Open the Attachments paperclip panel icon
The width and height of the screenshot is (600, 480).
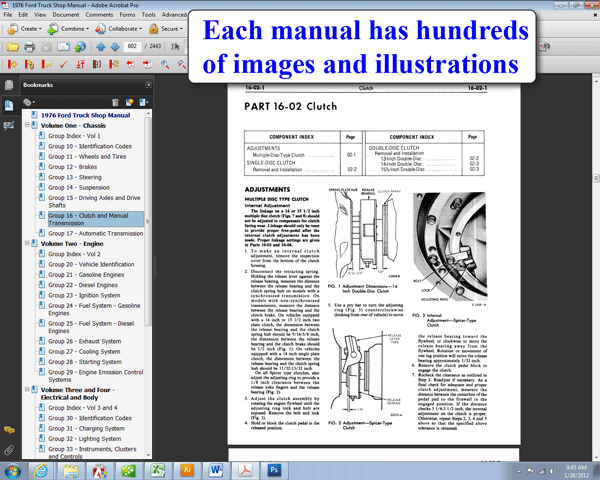(x=9, y=450)
